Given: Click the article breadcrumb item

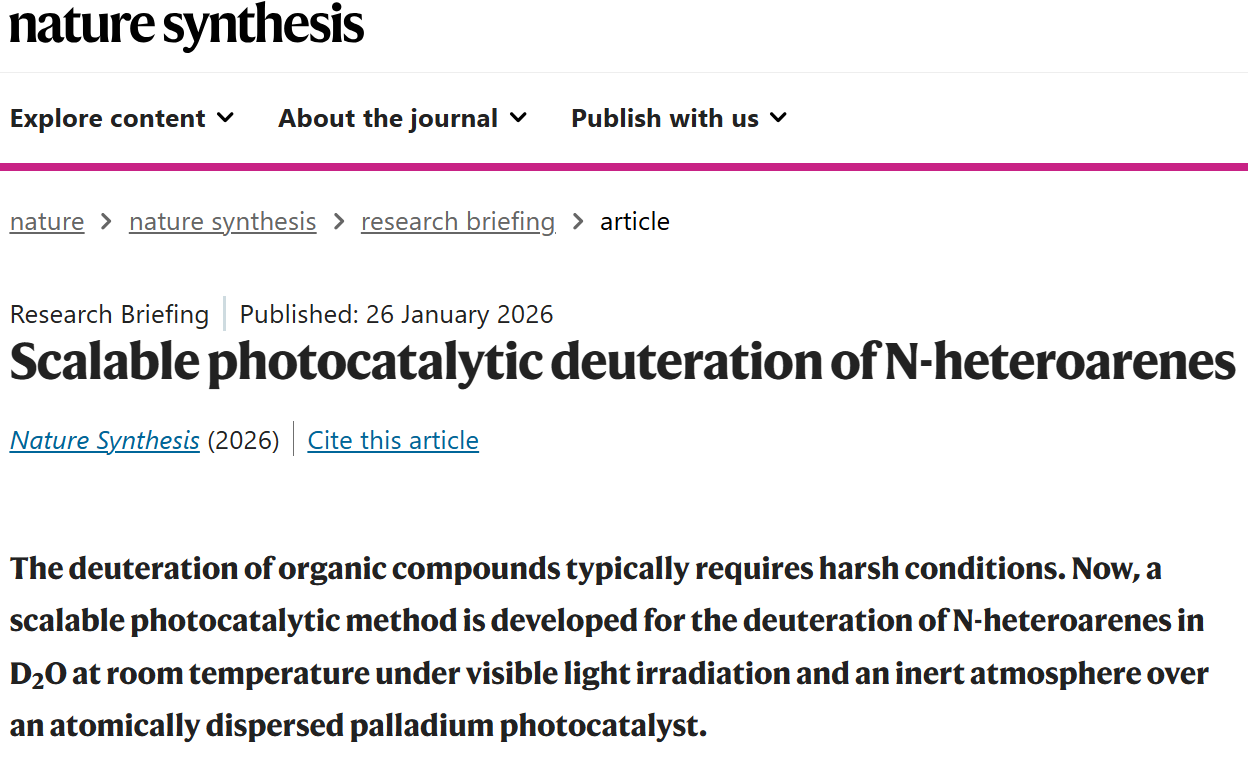Looking at the screenshot, I should [x=635, y=221].
